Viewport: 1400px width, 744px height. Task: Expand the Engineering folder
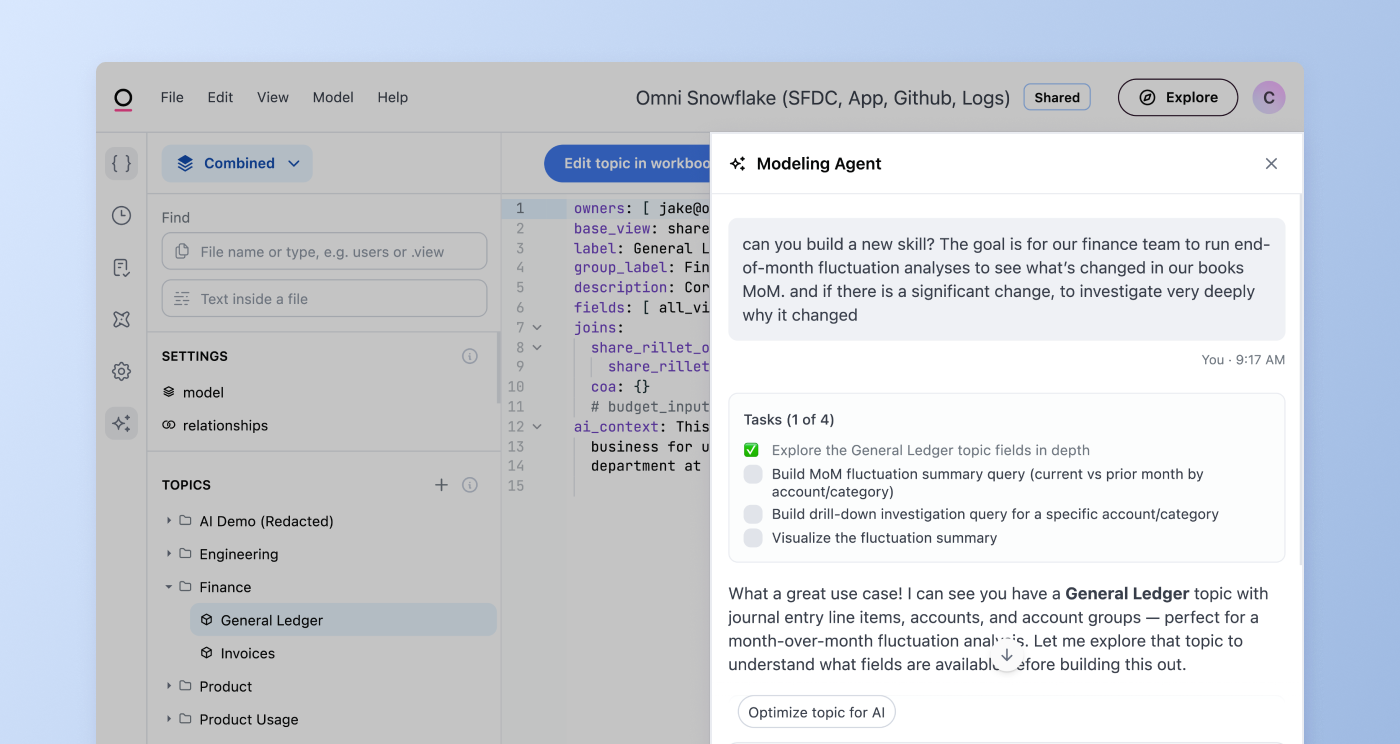pos(169,554)
